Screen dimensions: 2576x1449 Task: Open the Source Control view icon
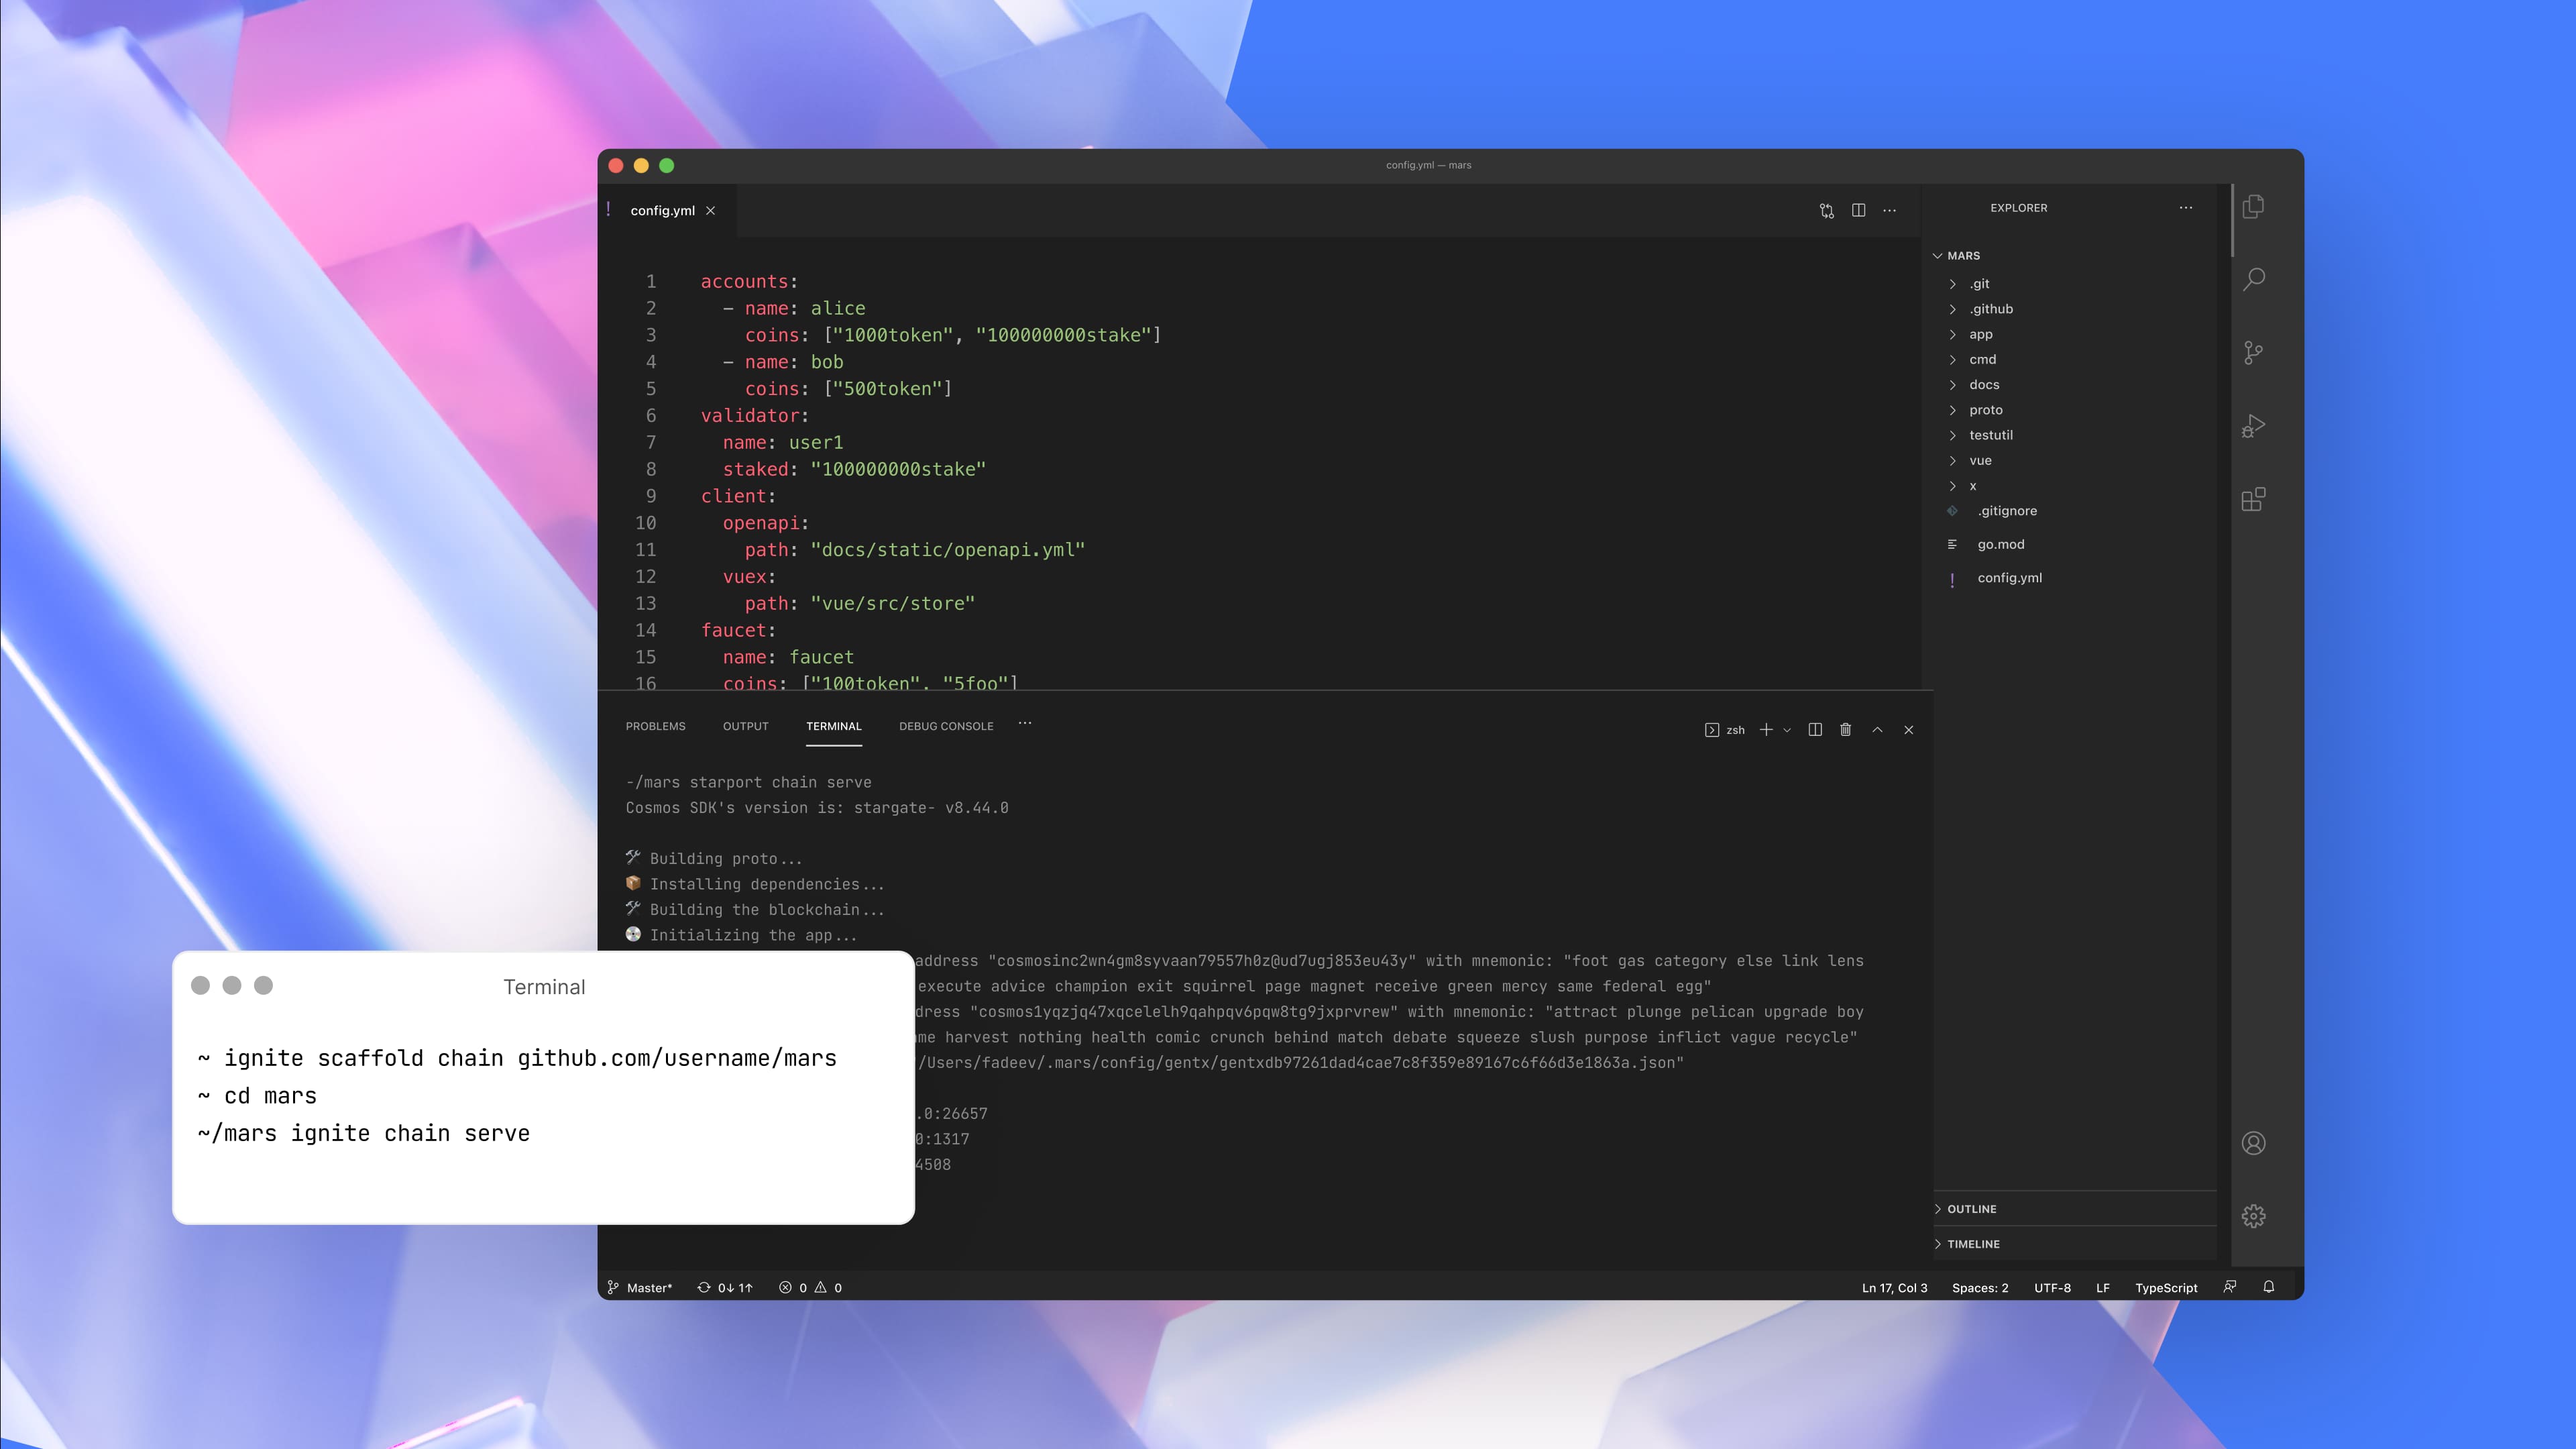pos(2253,352)
